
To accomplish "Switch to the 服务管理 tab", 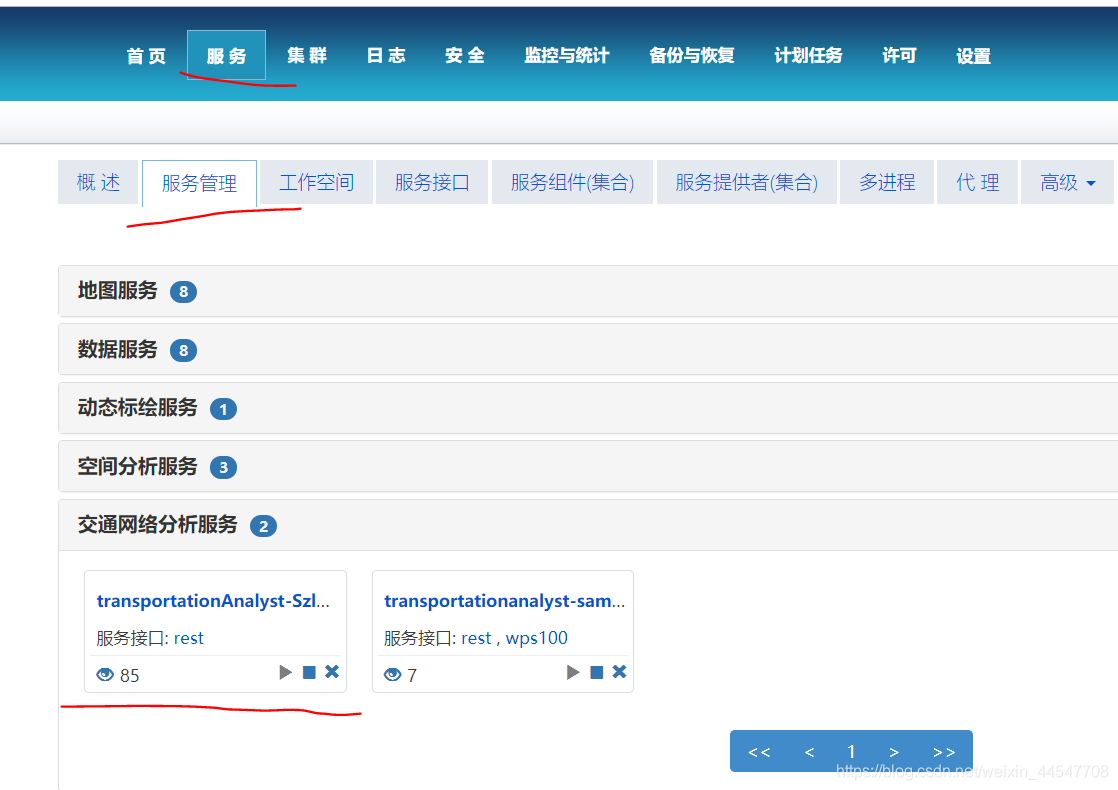I will pos(200,183).
